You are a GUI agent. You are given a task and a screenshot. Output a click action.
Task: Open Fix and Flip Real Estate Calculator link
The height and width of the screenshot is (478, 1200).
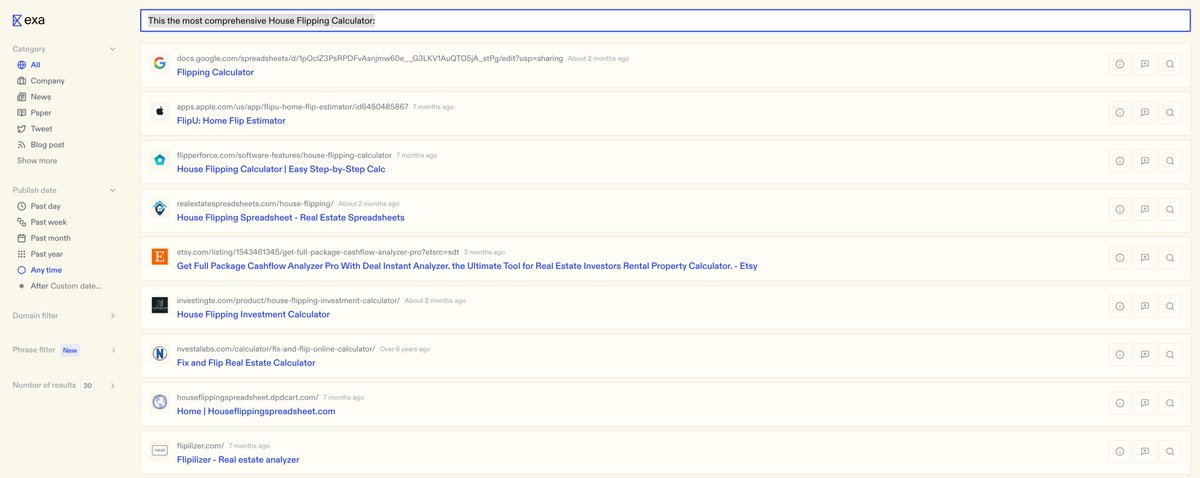point(246,363)
